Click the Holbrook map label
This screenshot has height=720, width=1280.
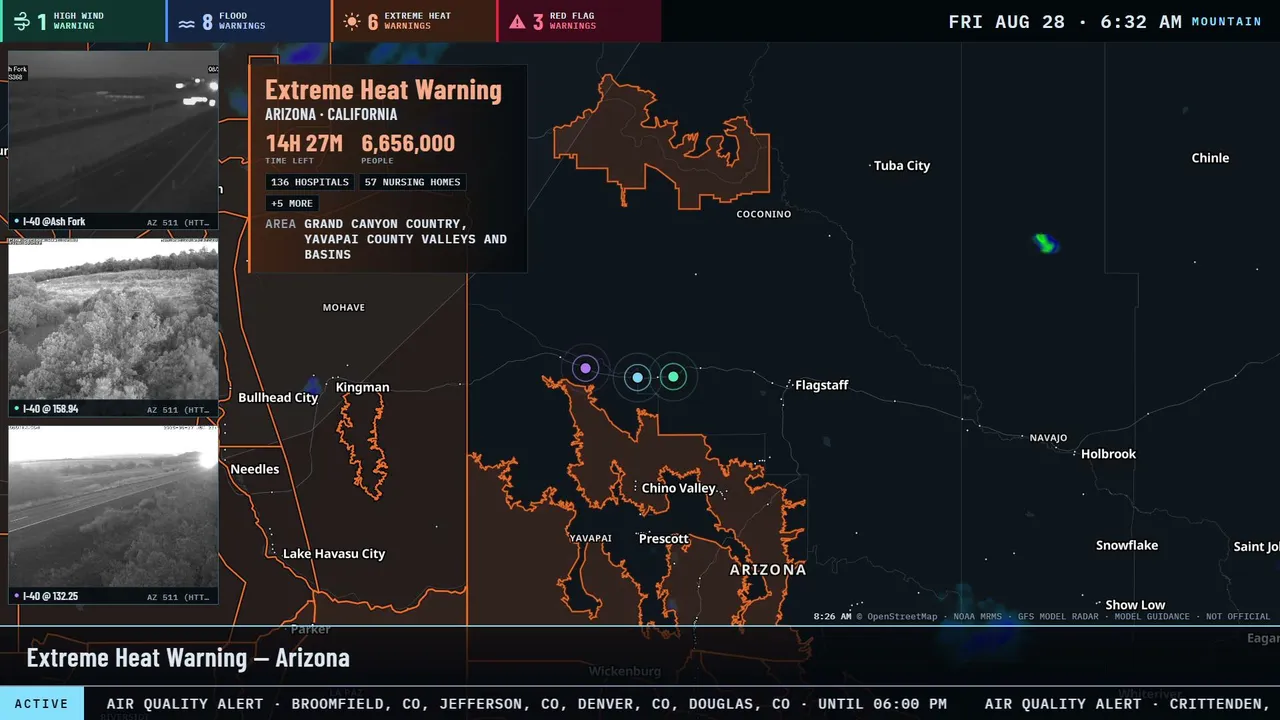coord(1108,454)
